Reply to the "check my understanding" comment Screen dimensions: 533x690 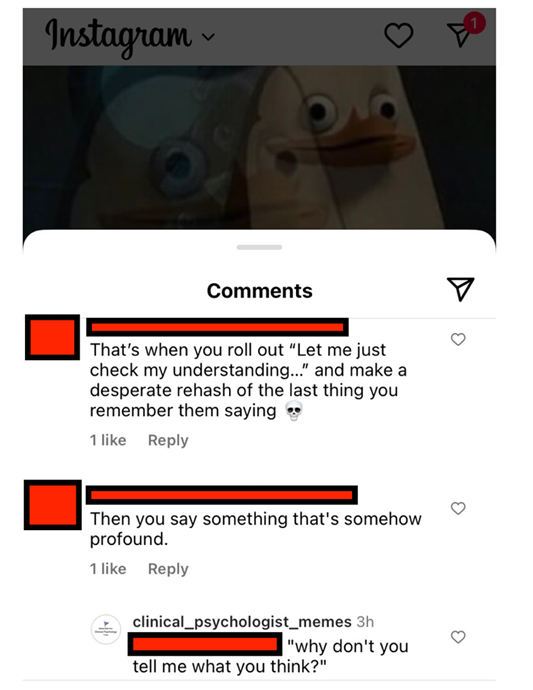(x=168, y=440)
